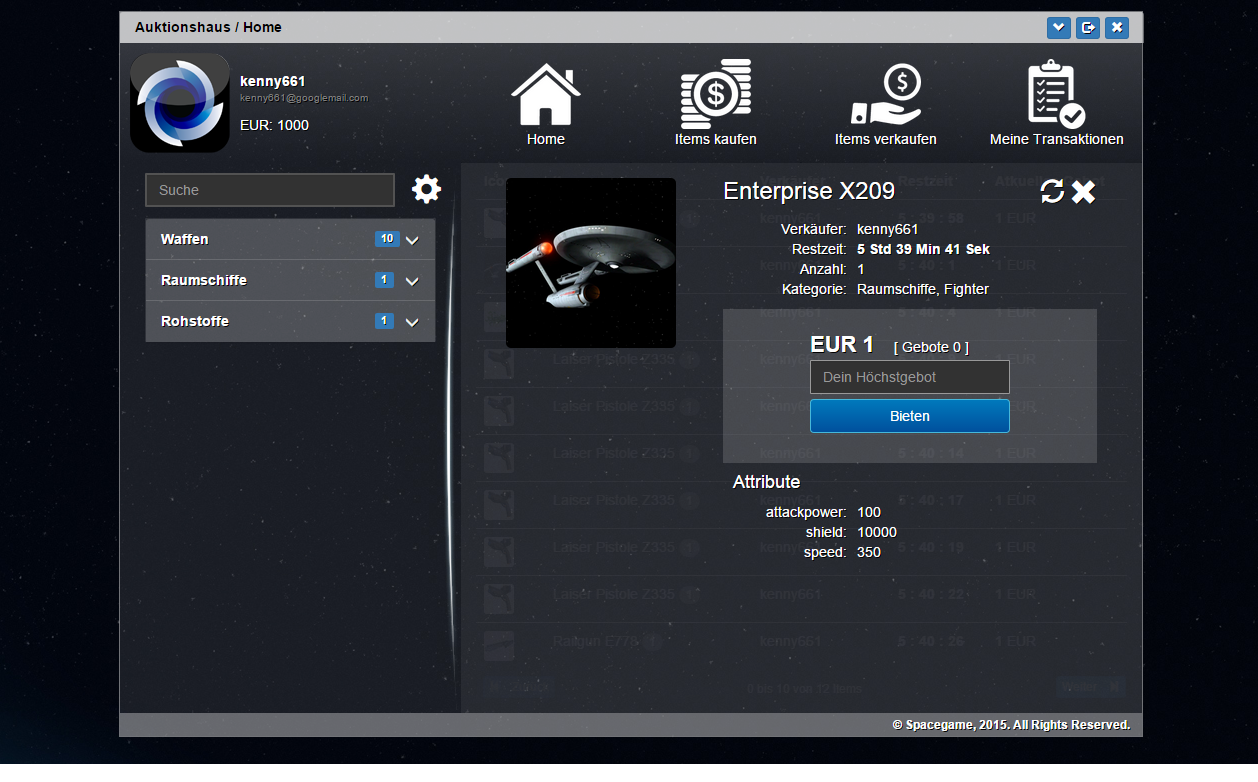Click the seller name after Verkäufer
This screenshot has height=782, width=1258.
[888, 229]
